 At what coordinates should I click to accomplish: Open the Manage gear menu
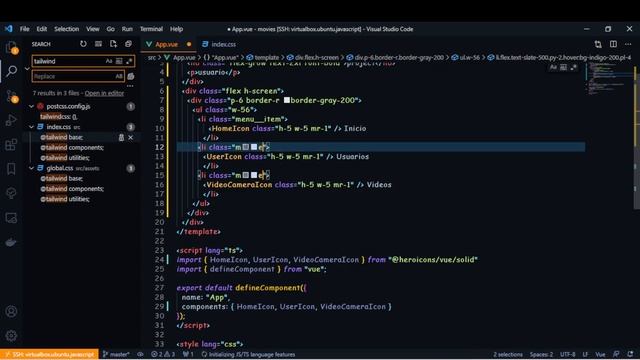coord(11,336)
